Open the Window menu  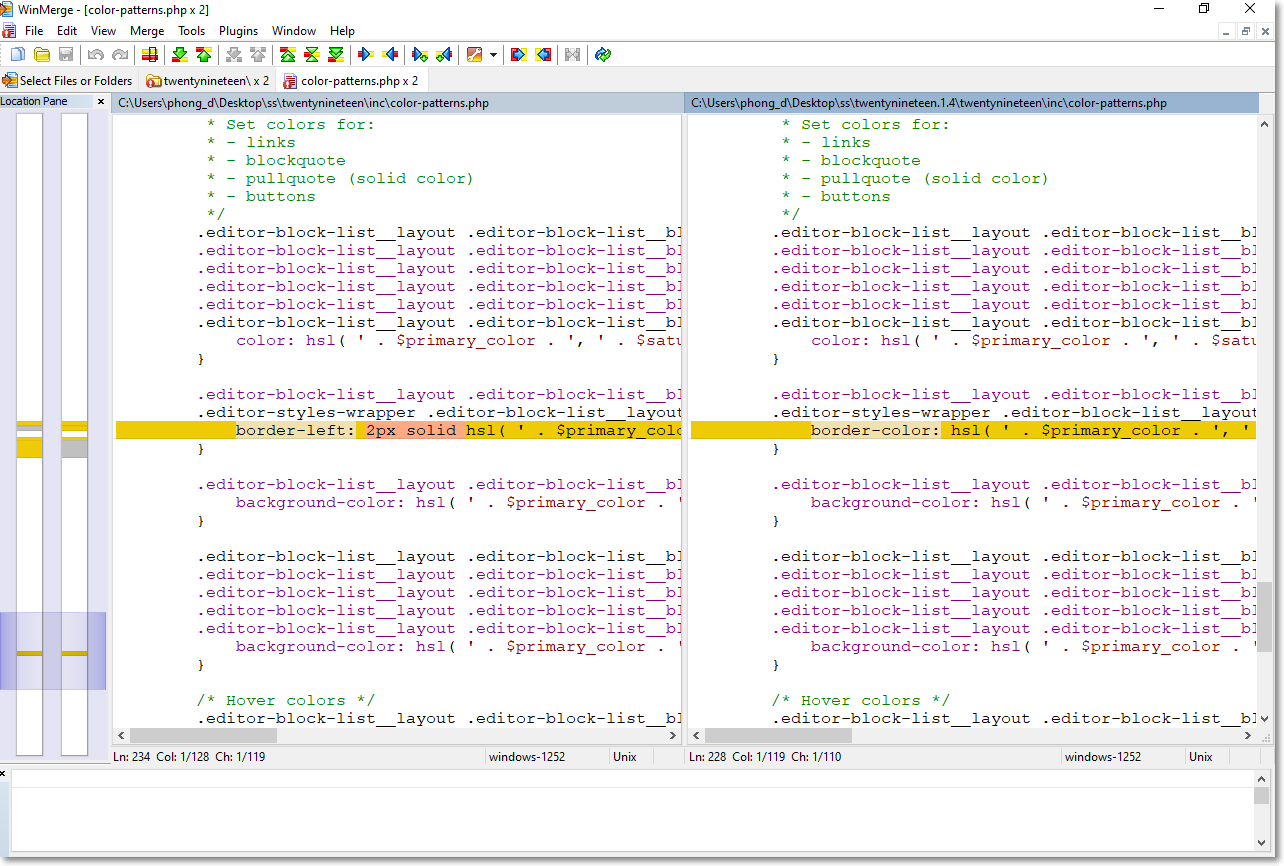point(294,31)
